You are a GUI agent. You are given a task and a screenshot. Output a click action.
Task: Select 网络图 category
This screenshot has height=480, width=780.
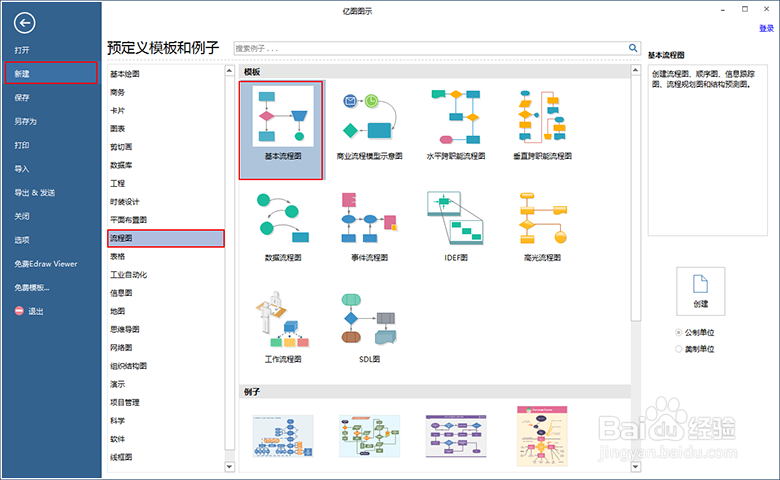coord(121,348)
